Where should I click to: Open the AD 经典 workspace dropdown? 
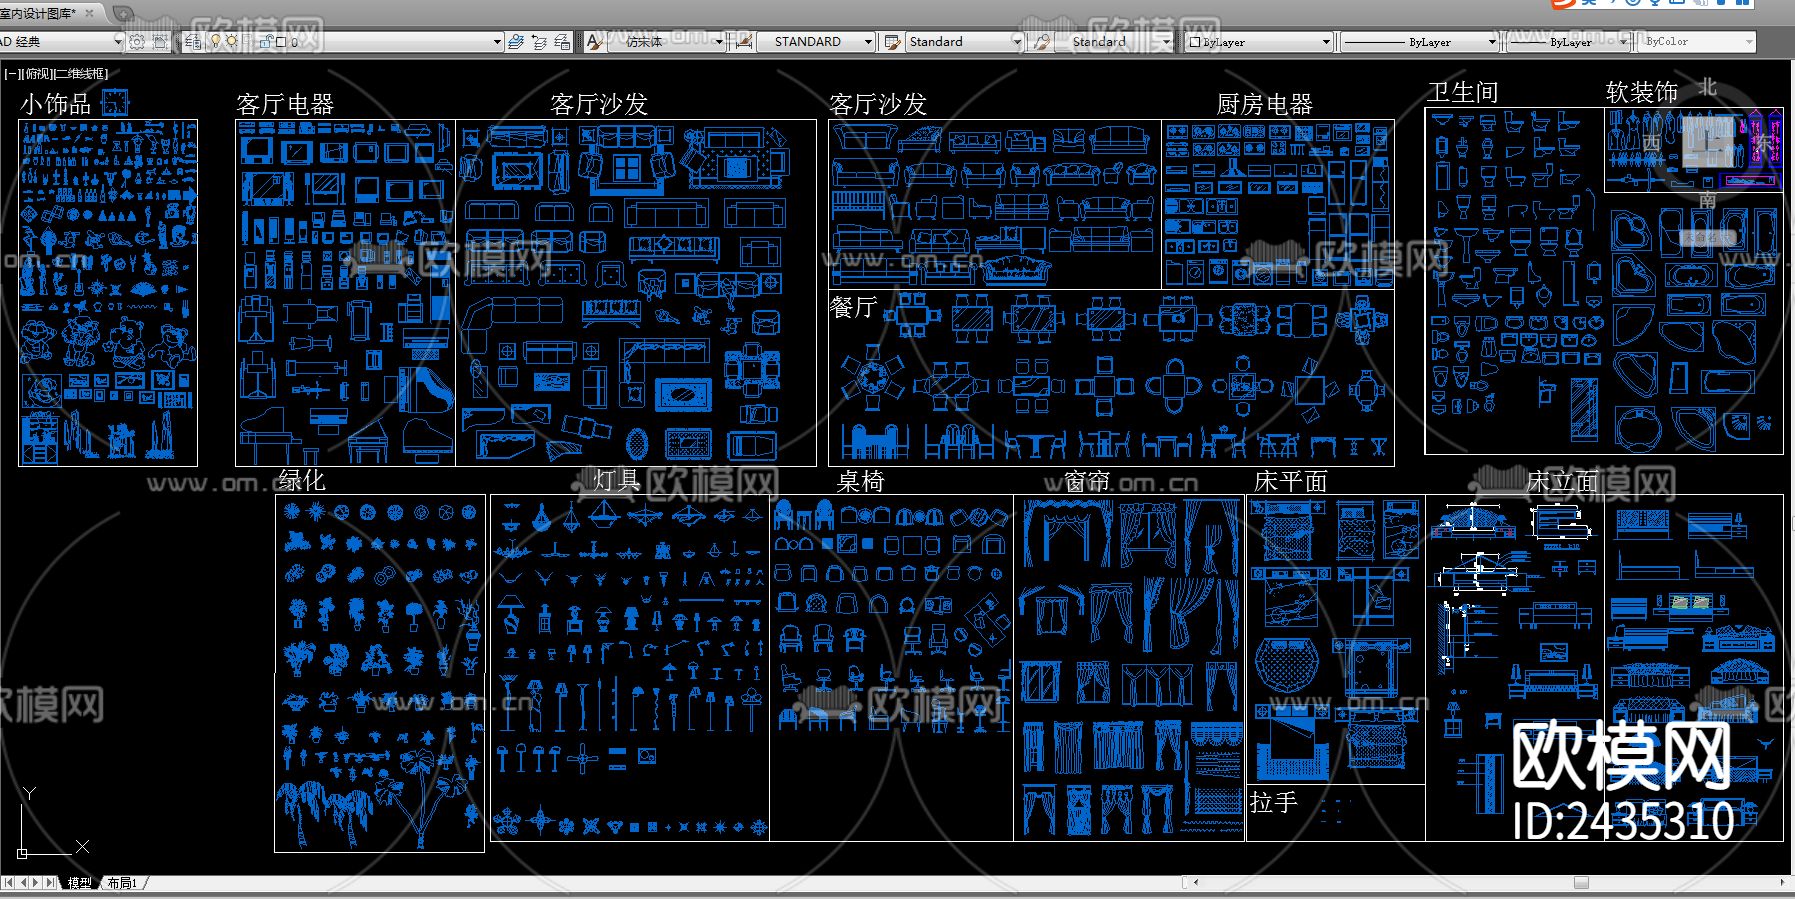(x=117, y=42)
